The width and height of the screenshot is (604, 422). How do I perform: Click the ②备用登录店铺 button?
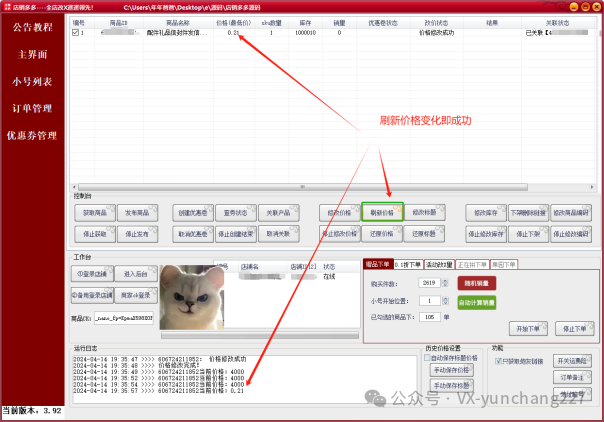(x=92, y=295)
